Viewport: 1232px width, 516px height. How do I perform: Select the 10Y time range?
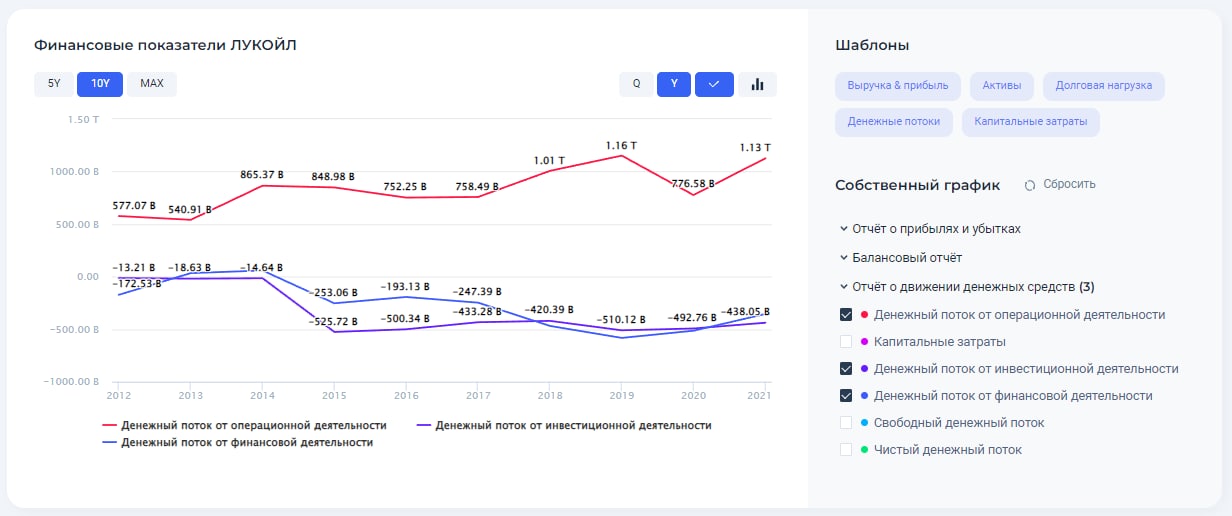100,84
